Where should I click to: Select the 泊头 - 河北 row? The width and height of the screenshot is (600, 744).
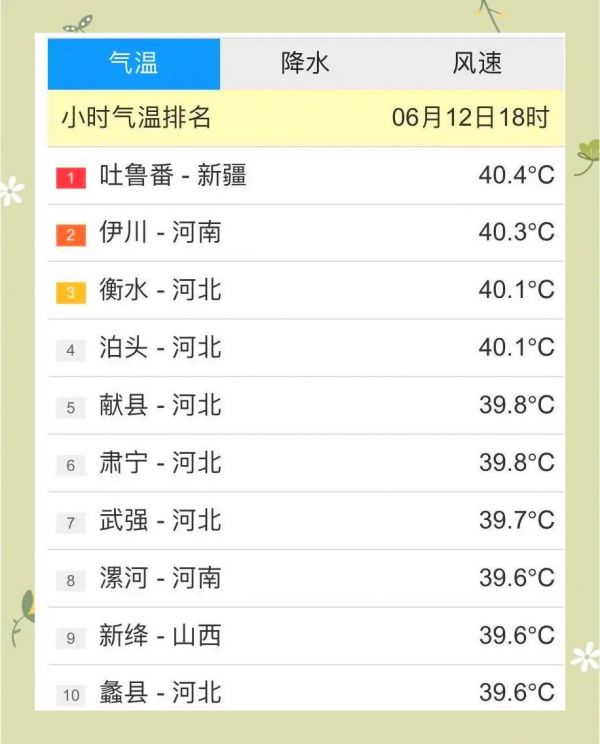[306, 348]
